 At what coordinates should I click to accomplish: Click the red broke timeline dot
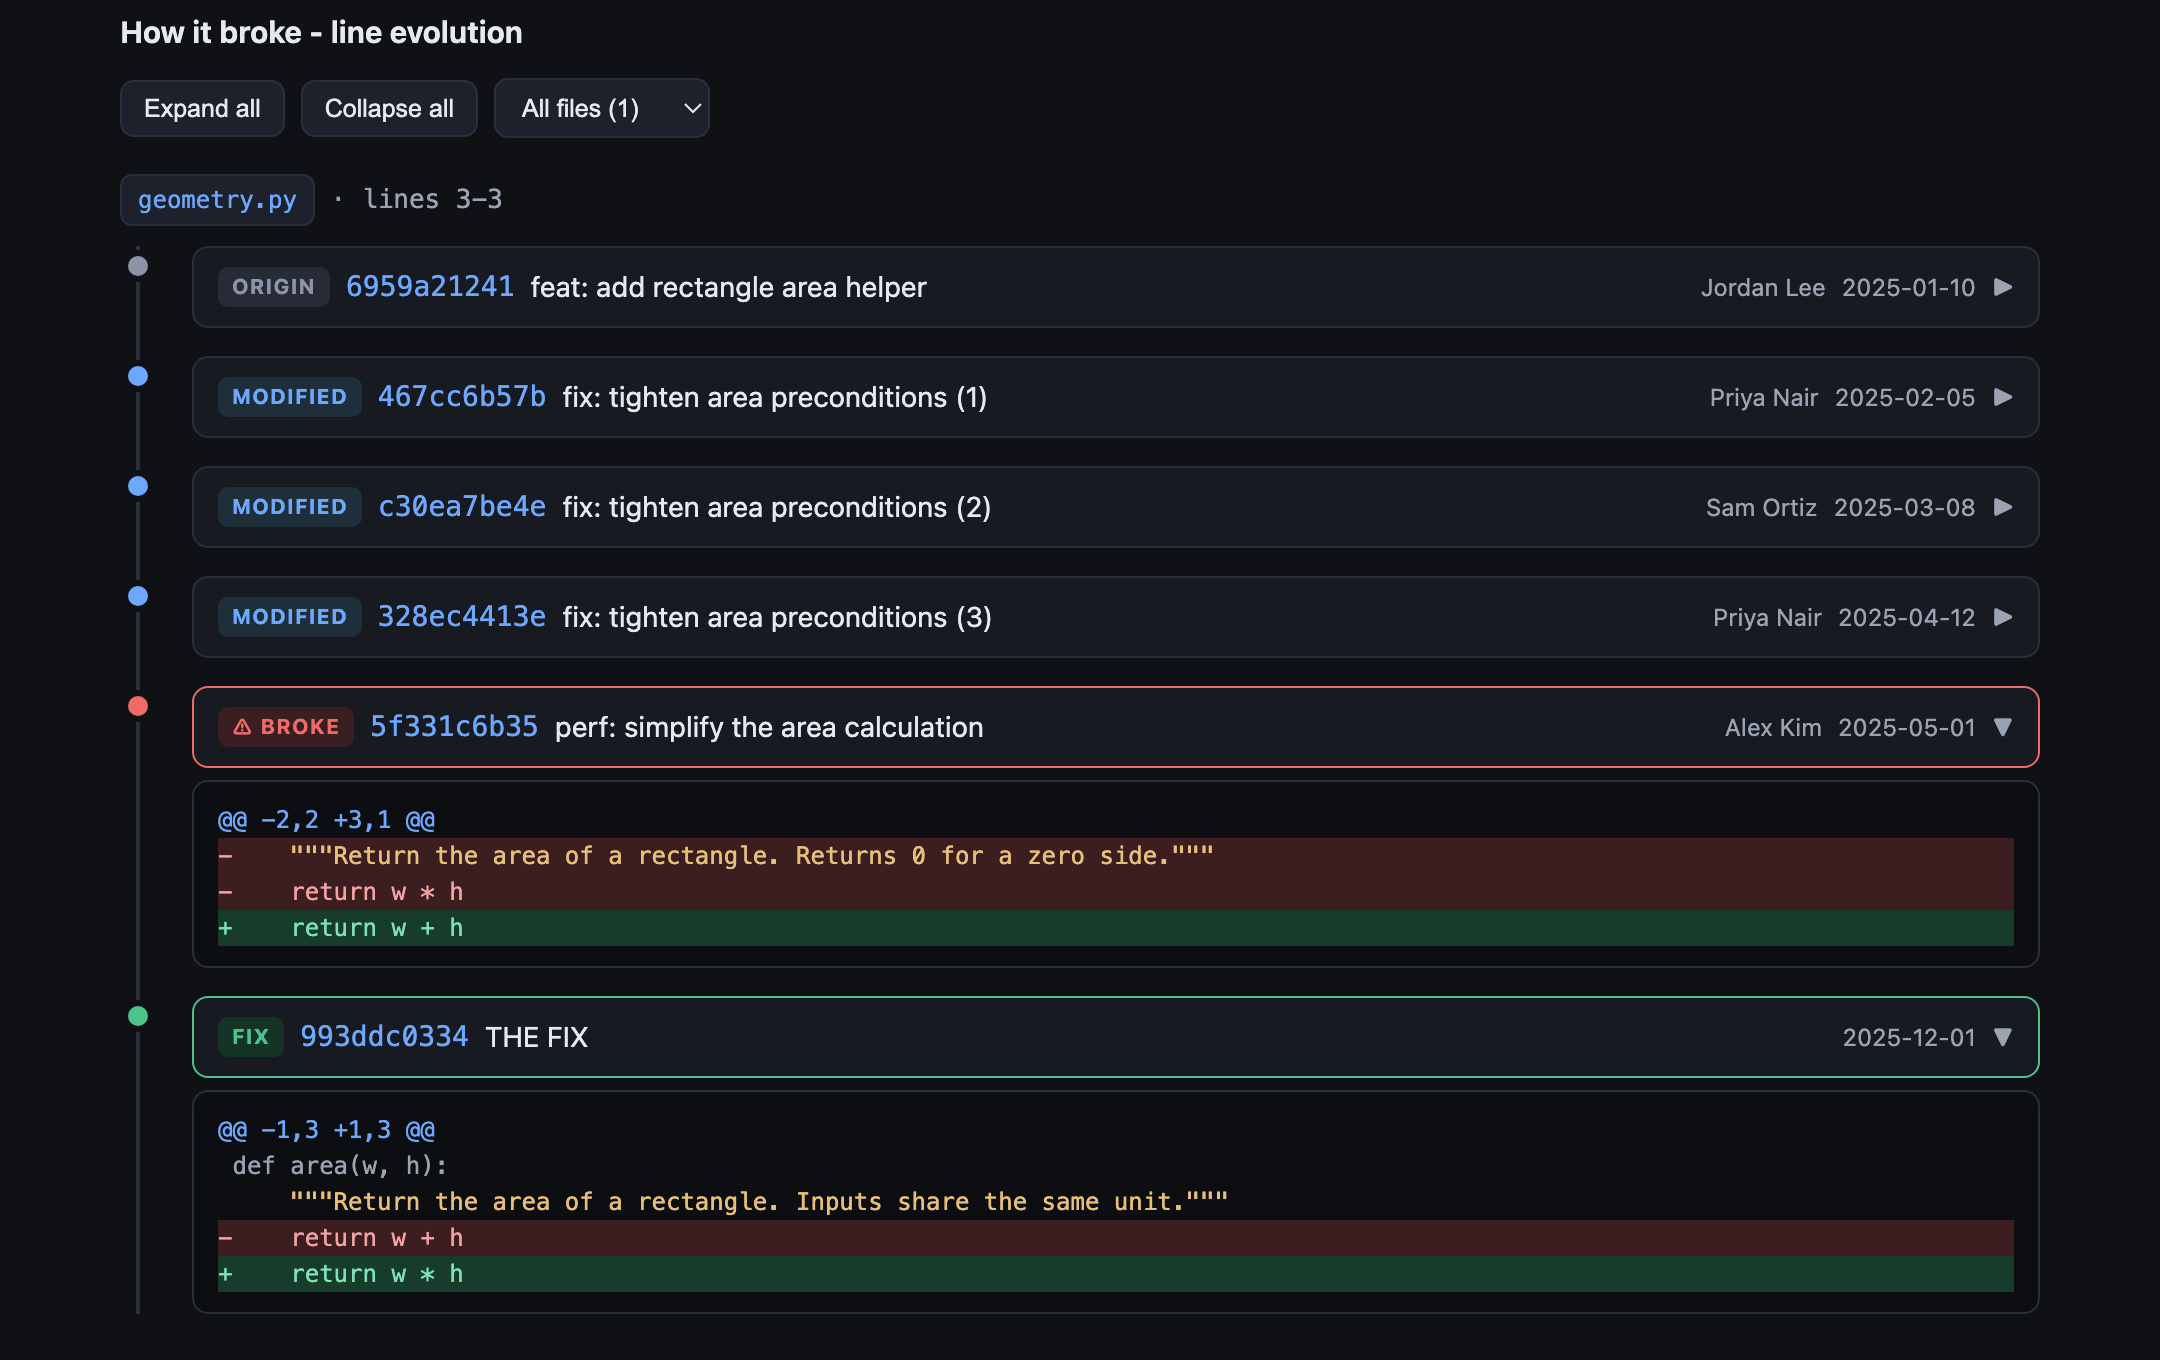click(138, 706)
